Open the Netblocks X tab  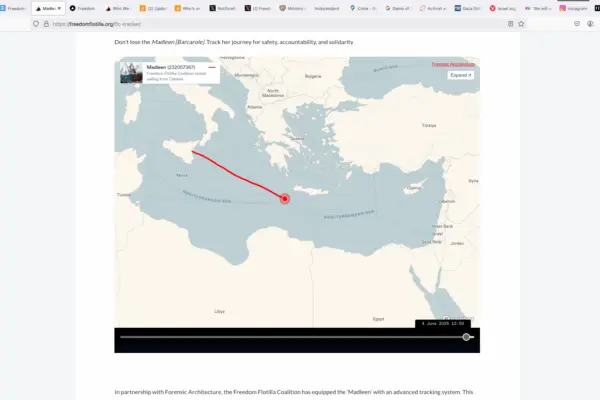(x=223, y=8)
